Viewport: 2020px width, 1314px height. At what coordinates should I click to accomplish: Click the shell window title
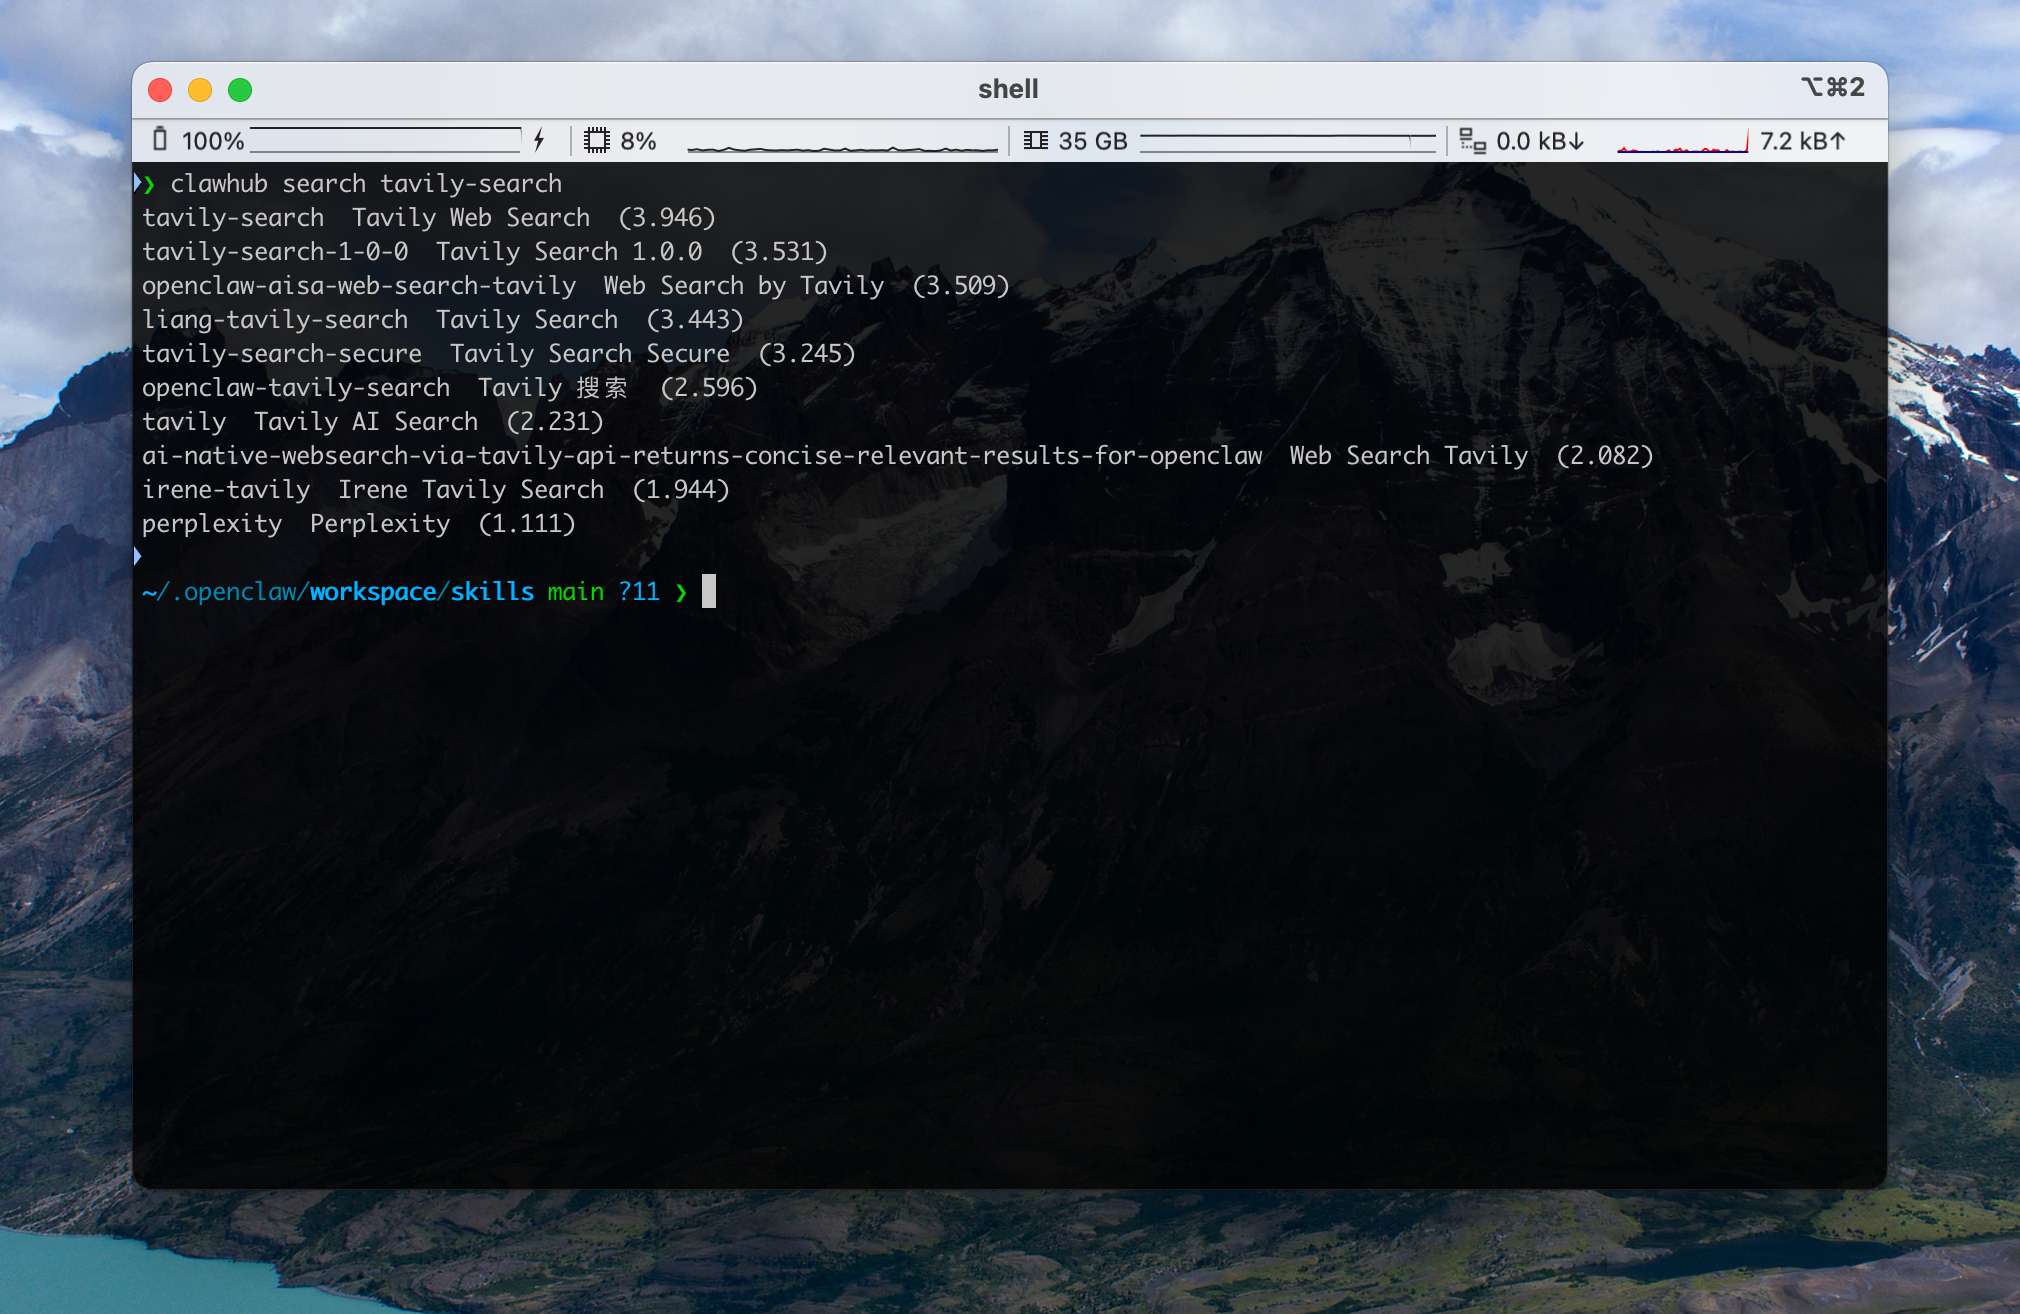(1008, 89)
